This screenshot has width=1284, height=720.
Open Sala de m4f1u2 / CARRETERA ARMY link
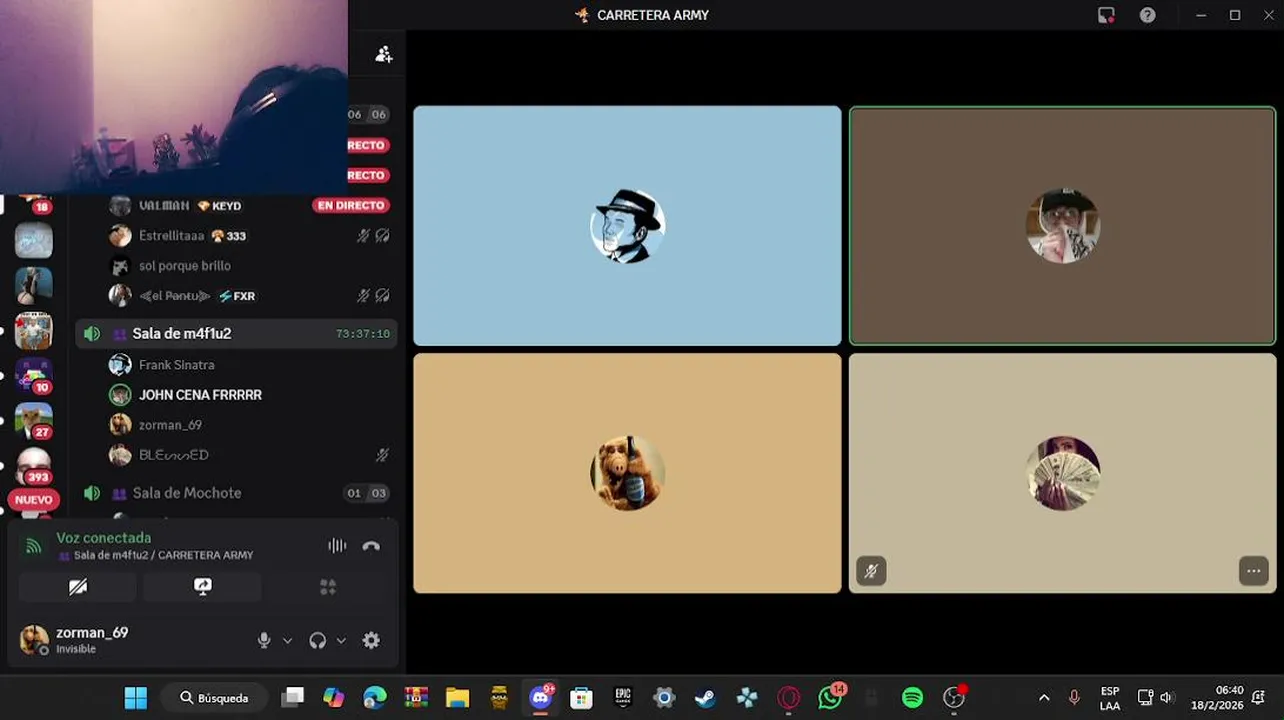pyautogui.click(x=163, y=555)
